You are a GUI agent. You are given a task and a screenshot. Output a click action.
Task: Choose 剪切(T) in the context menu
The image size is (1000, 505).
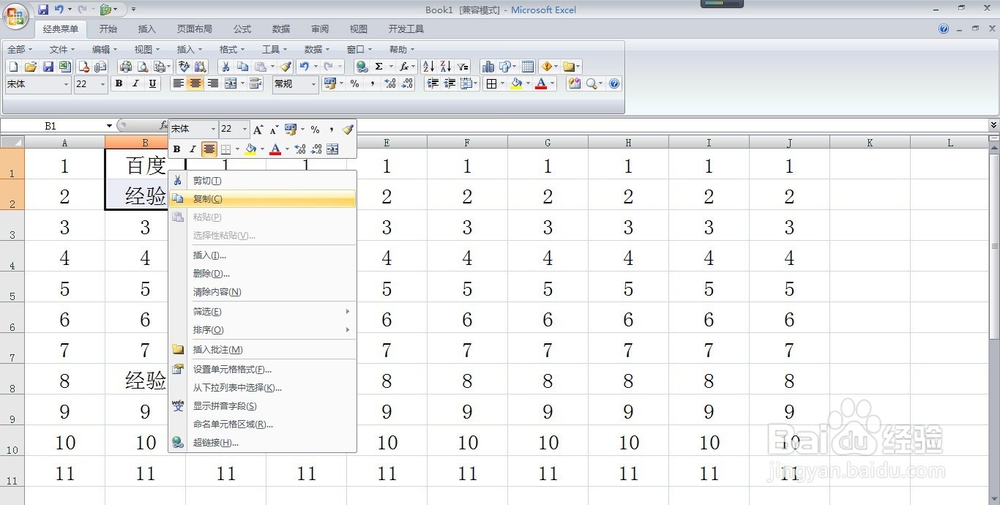point(262,181)
